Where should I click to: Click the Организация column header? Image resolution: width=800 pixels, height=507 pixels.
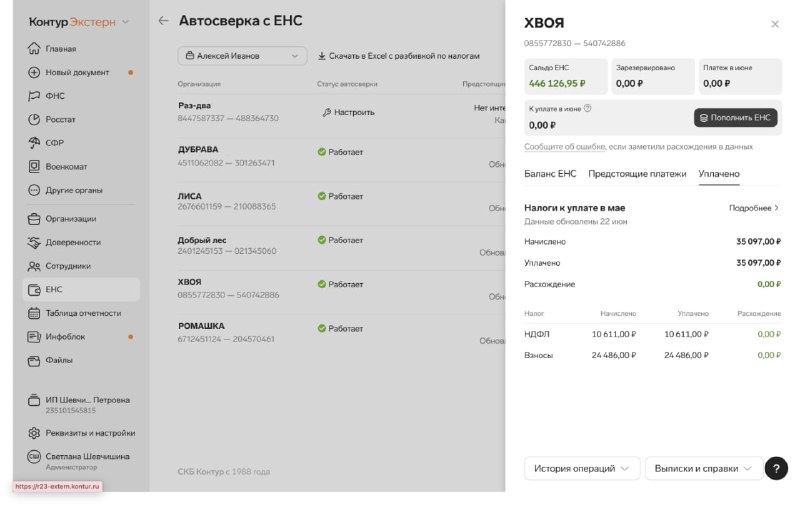click(199, 84)
